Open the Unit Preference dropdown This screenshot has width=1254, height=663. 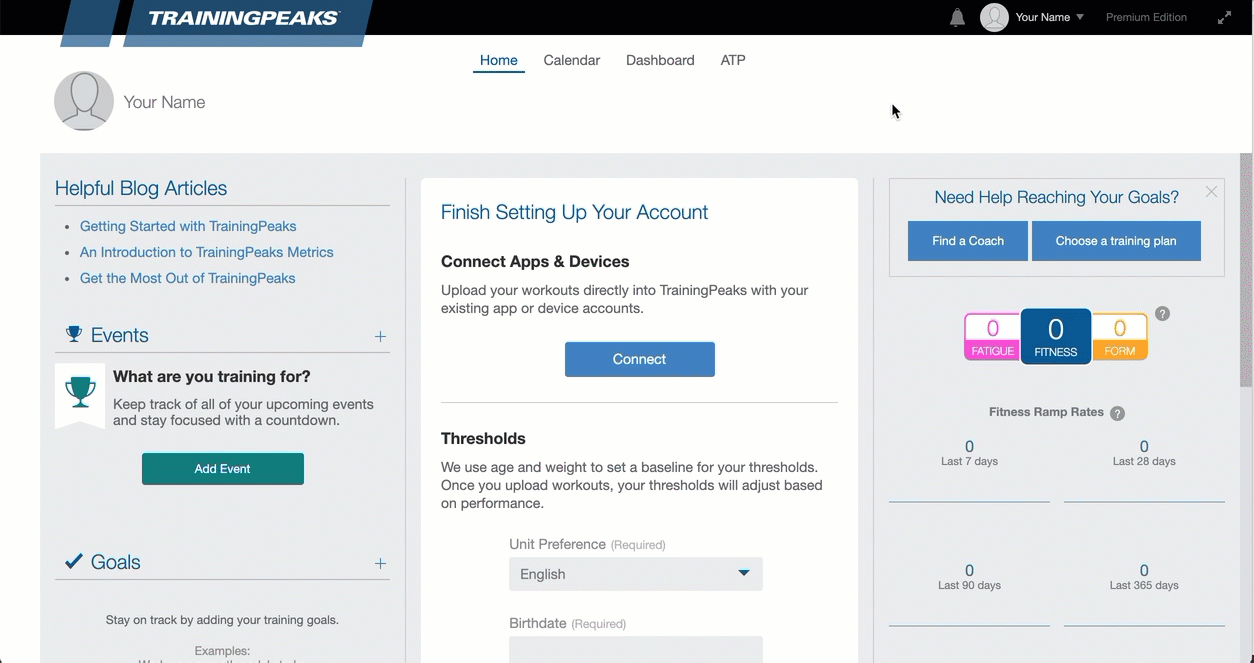click(635, 574)
